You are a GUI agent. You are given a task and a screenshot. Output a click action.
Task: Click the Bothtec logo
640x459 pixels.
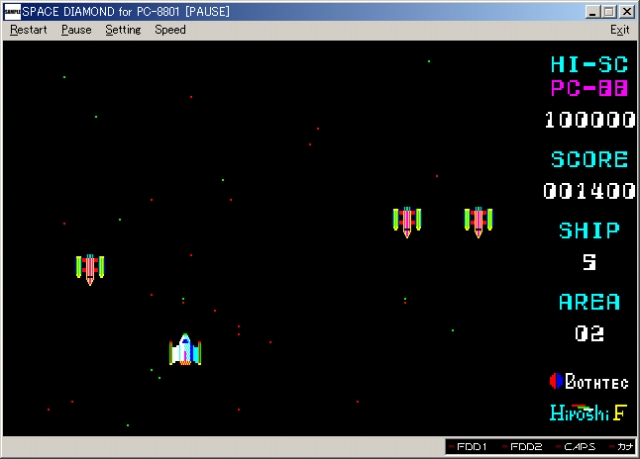[x=589, y=382]
